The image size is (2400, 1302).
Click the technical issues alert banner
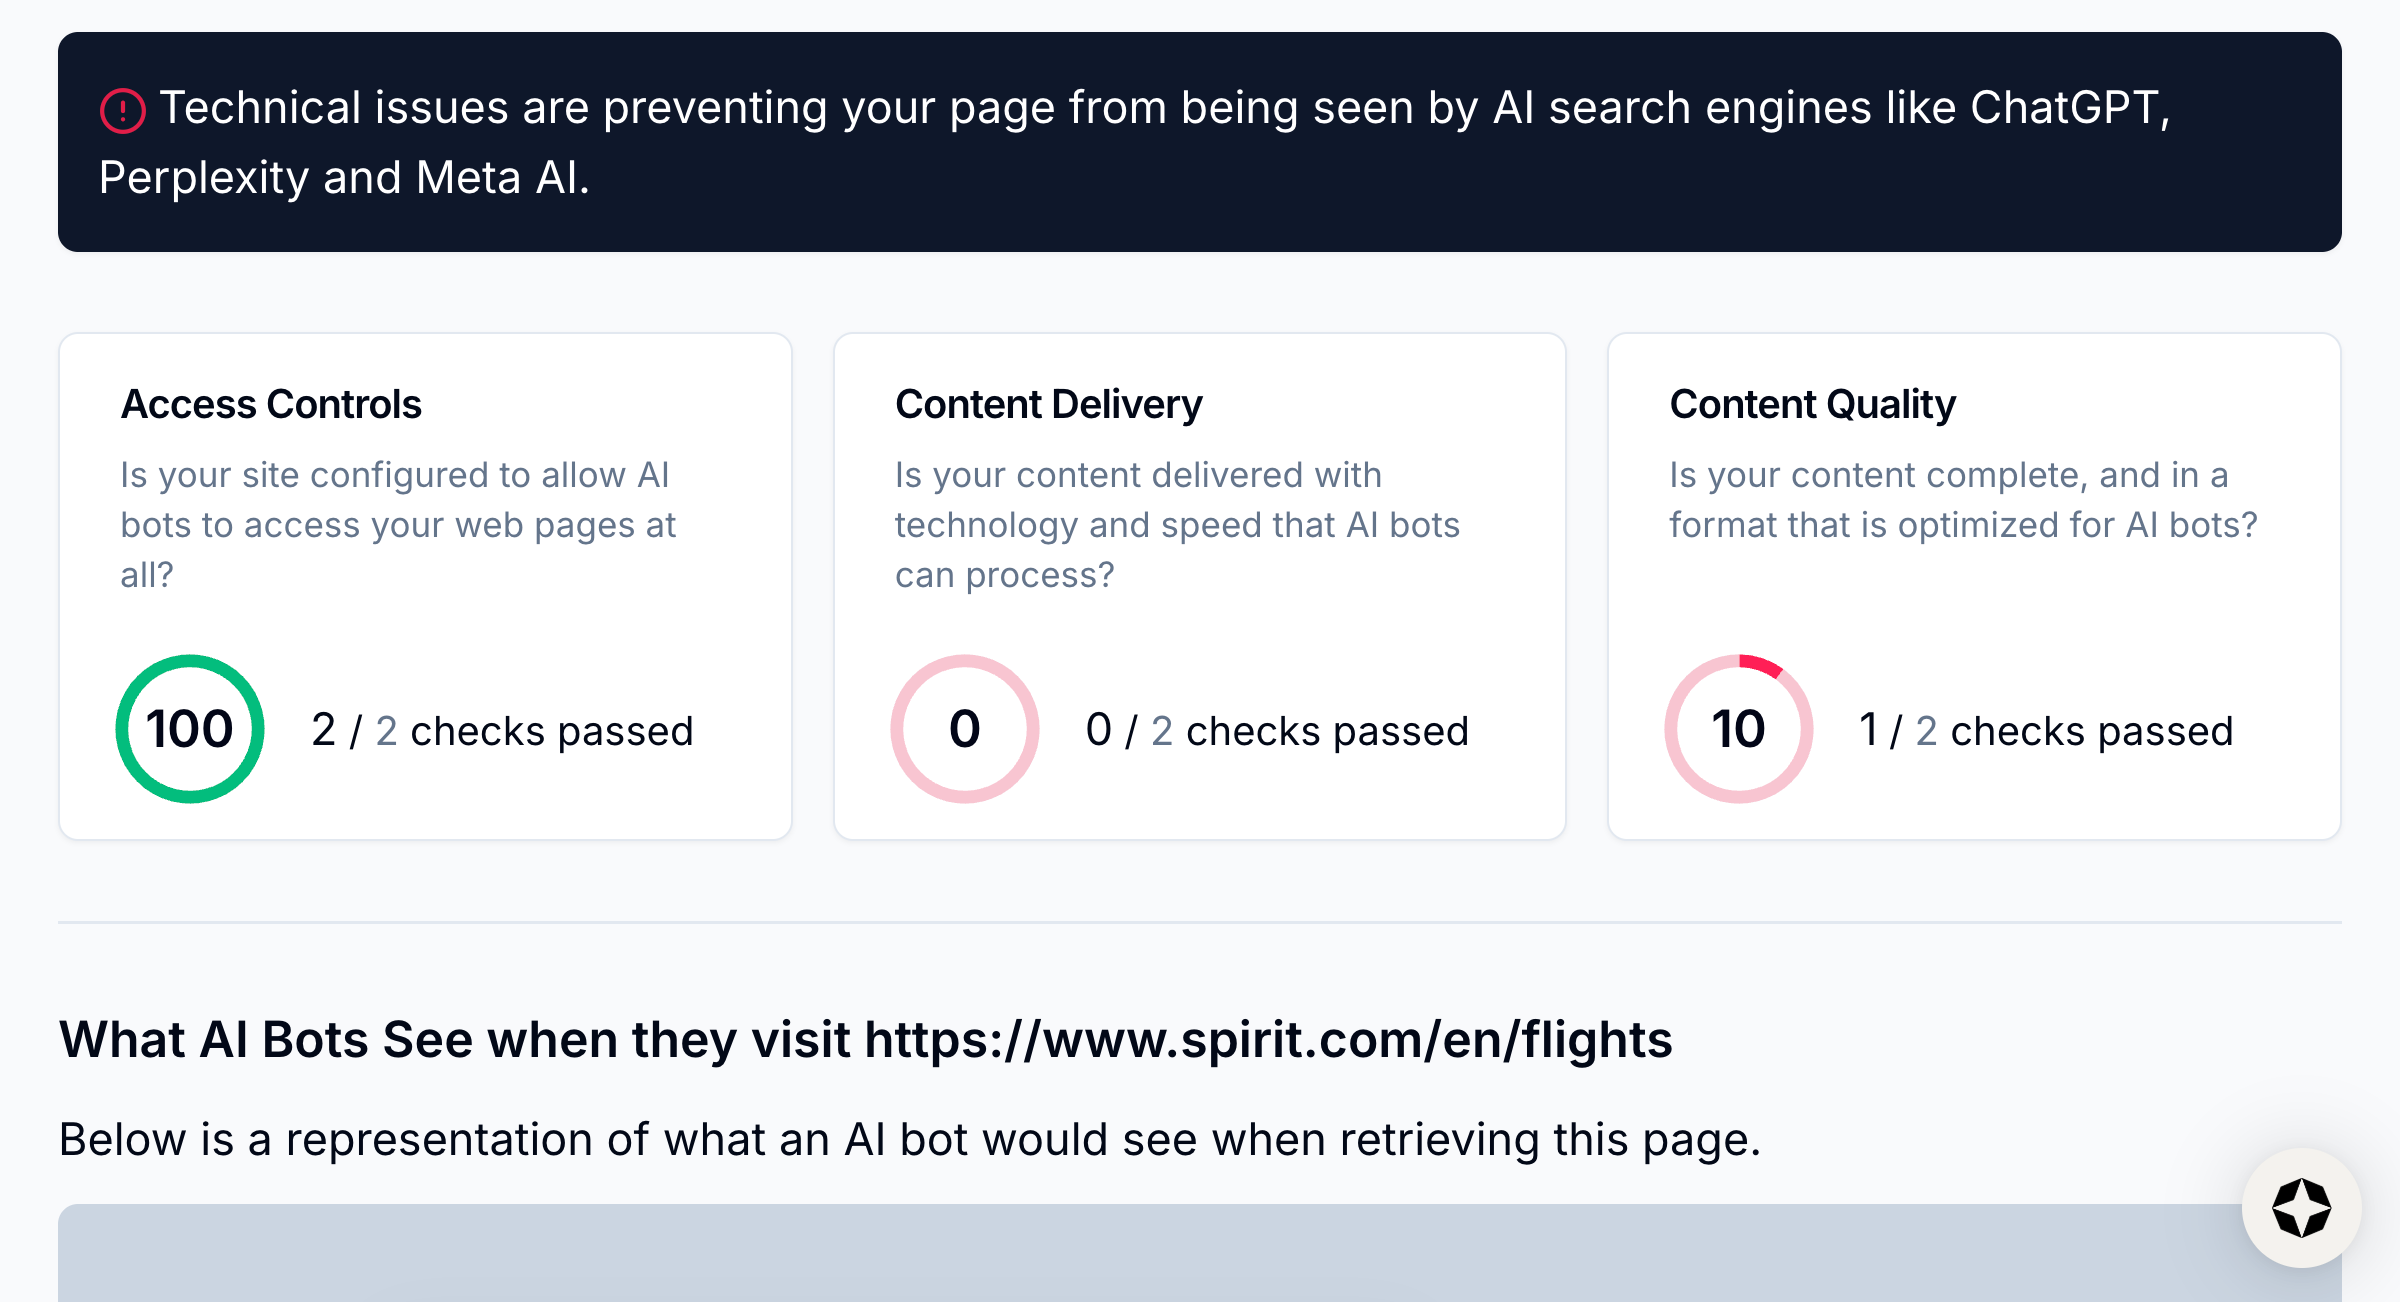point(1200,143)
